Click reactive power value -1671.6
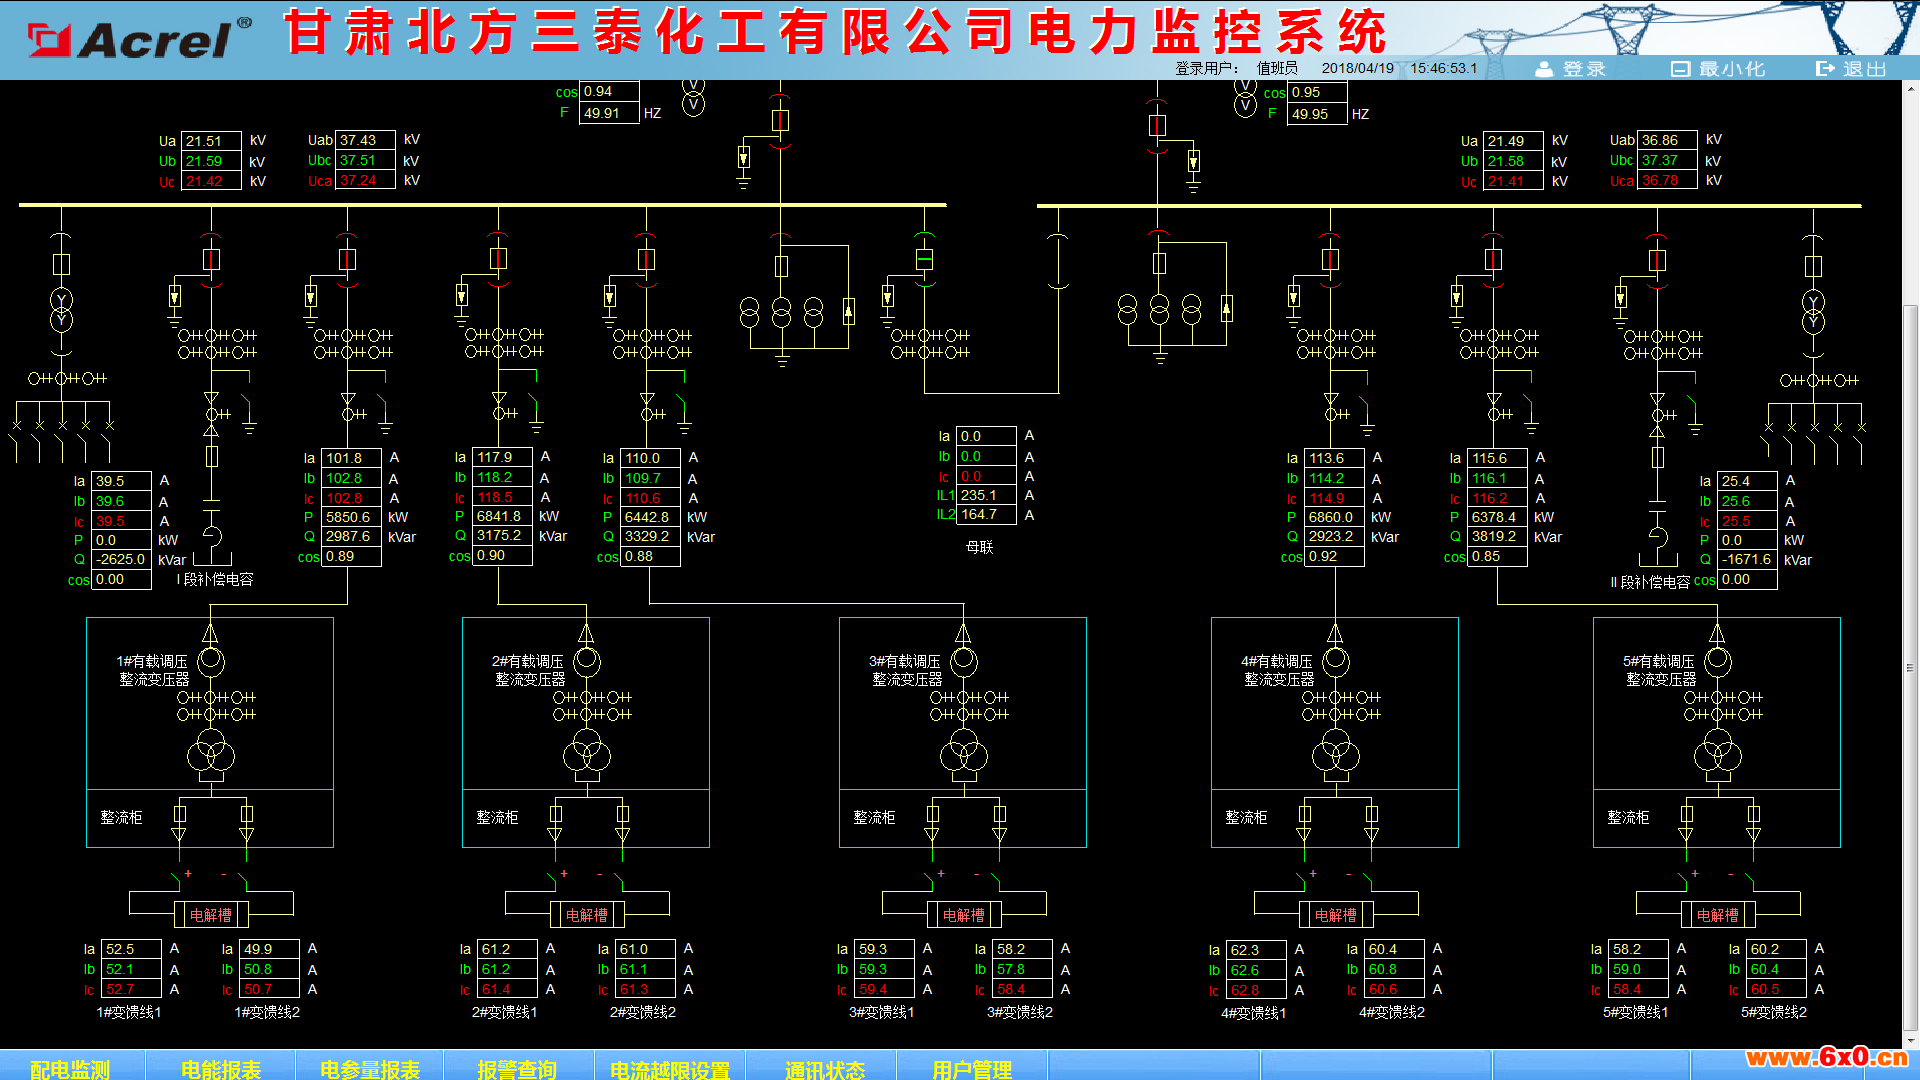 click(1748, 559)
